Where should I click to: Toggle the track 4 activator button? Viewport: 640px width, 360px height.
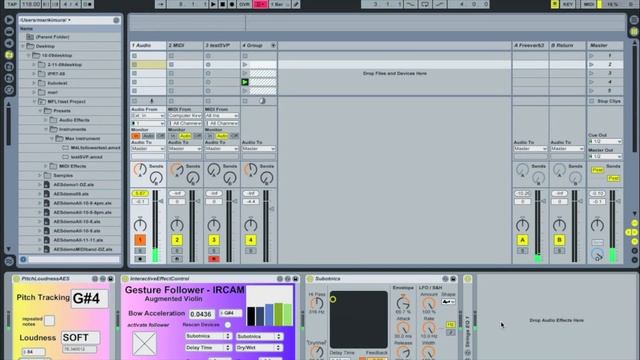251,240
